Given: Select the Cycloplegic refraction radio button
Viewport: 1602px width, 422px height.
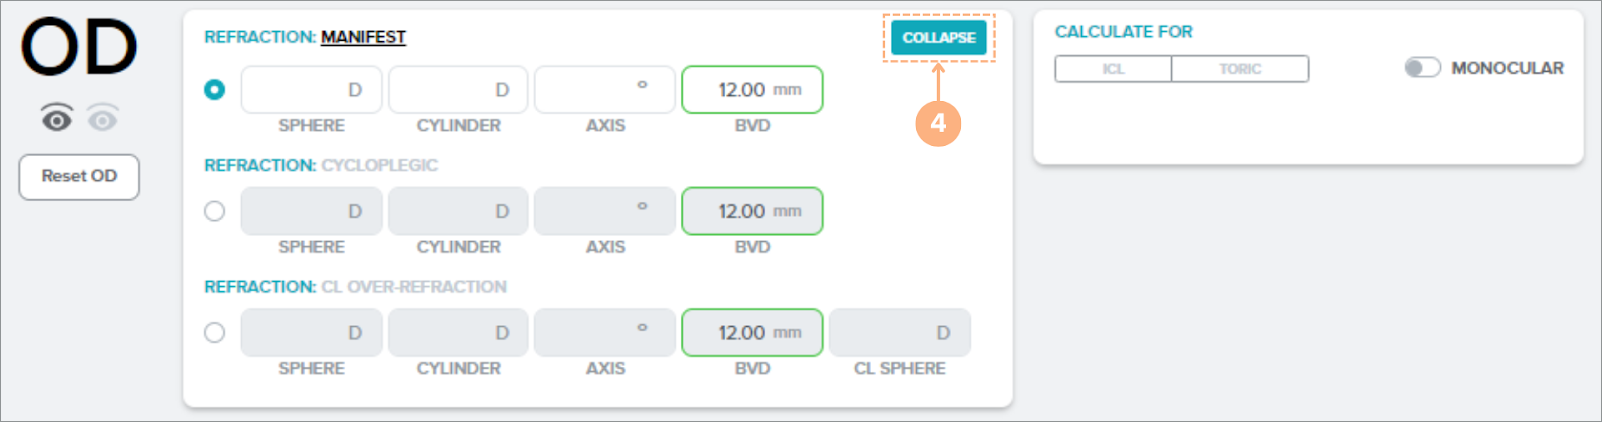Looking at the screenshot, I should point(215,212).
